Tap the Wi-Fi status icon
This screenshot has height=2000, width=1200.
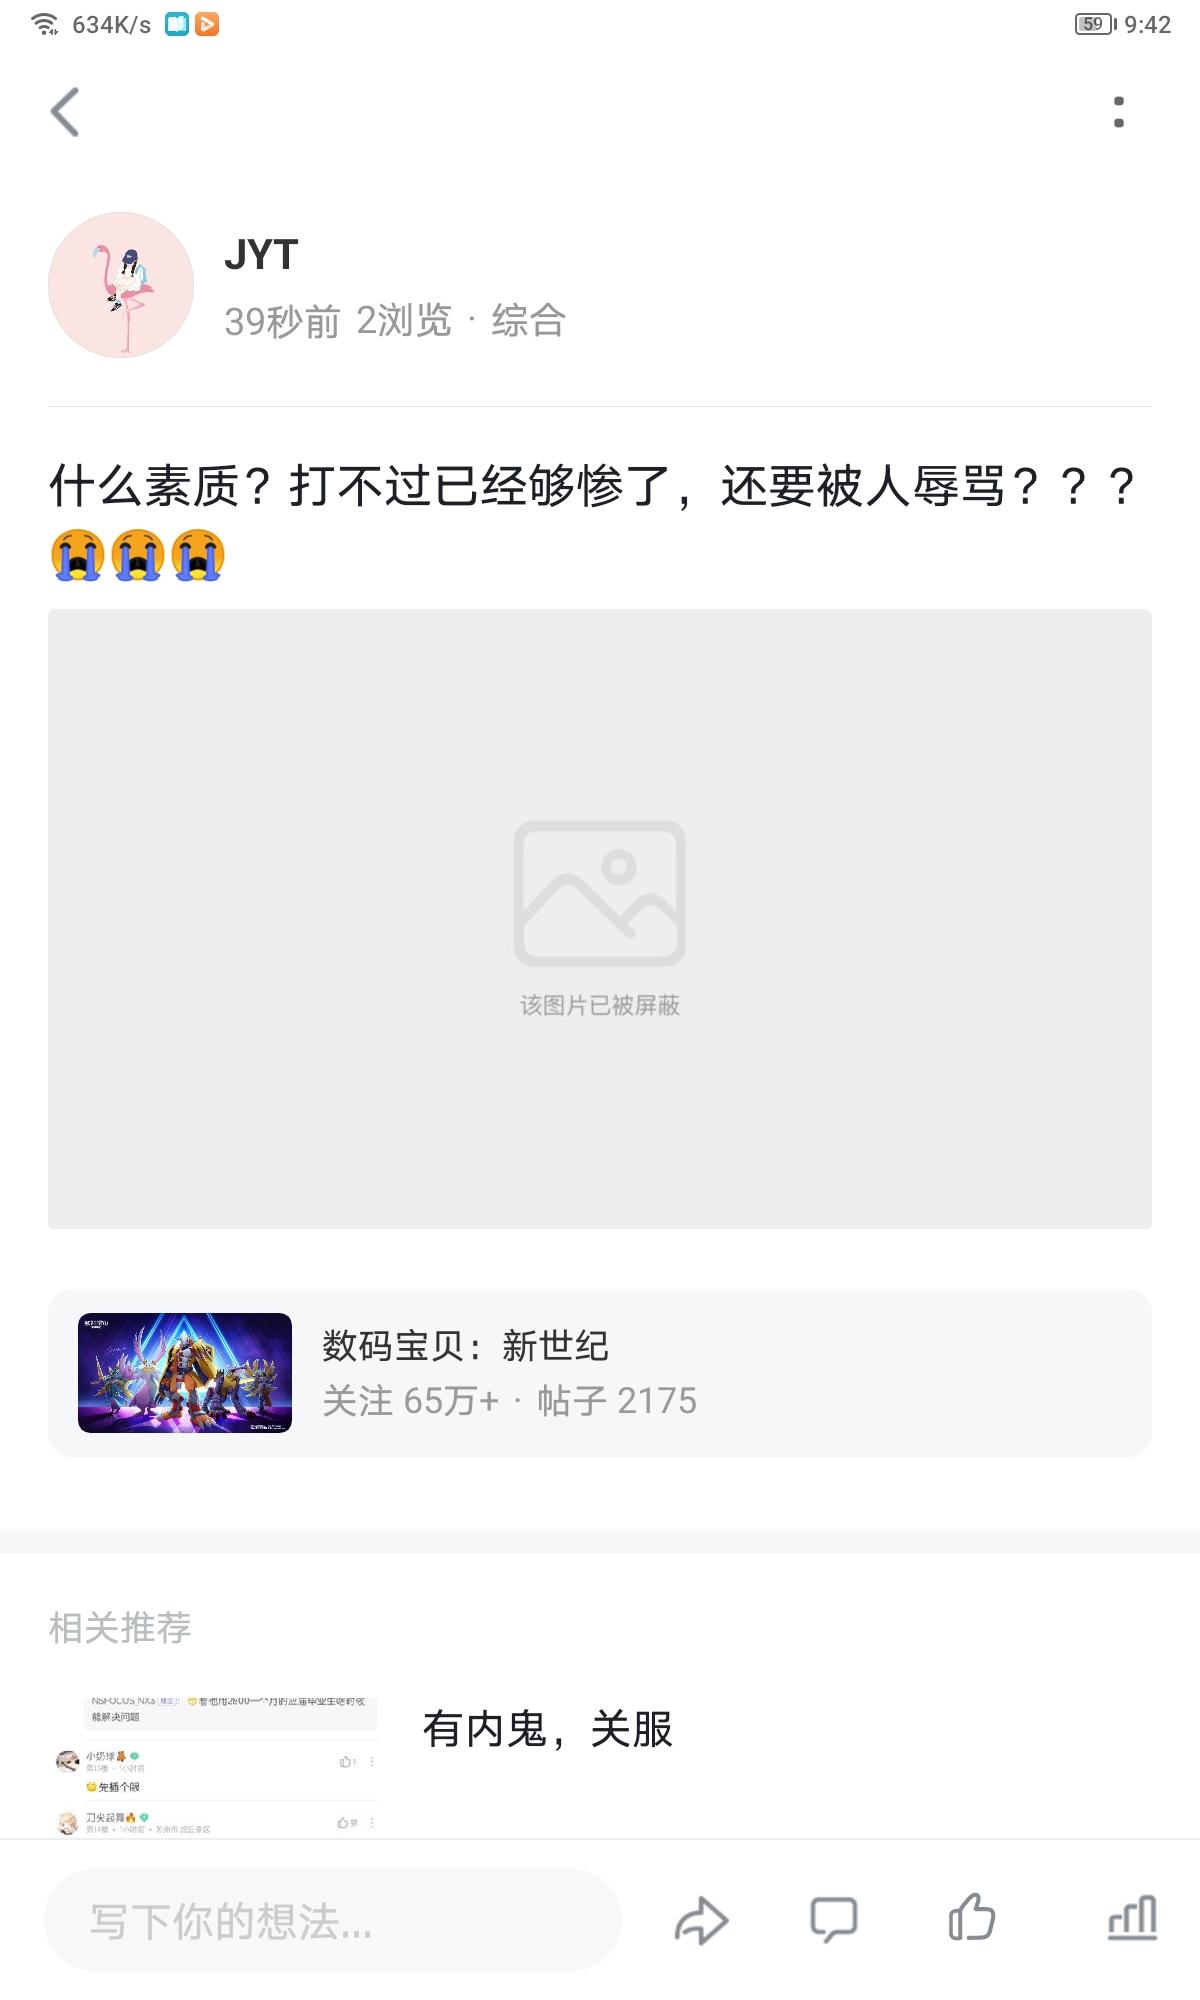[x=45, y=24]
